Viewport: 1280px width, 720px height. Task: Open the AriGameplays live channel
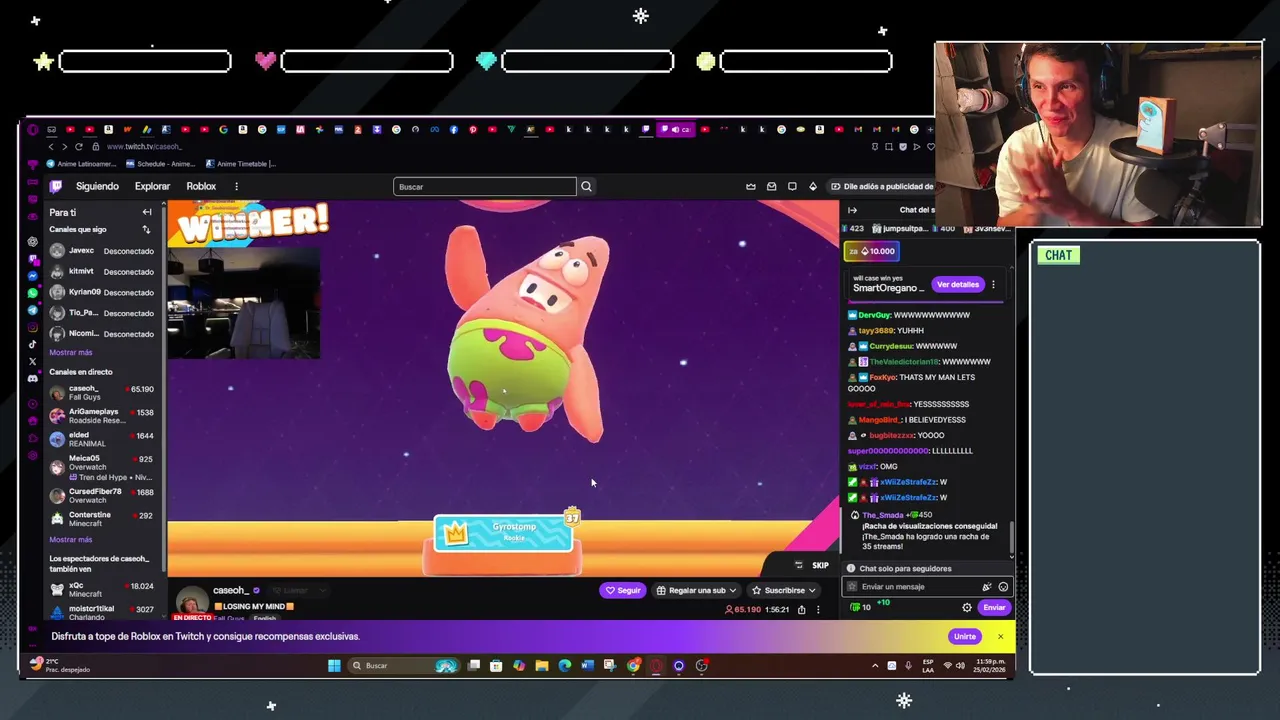point(104,416)
